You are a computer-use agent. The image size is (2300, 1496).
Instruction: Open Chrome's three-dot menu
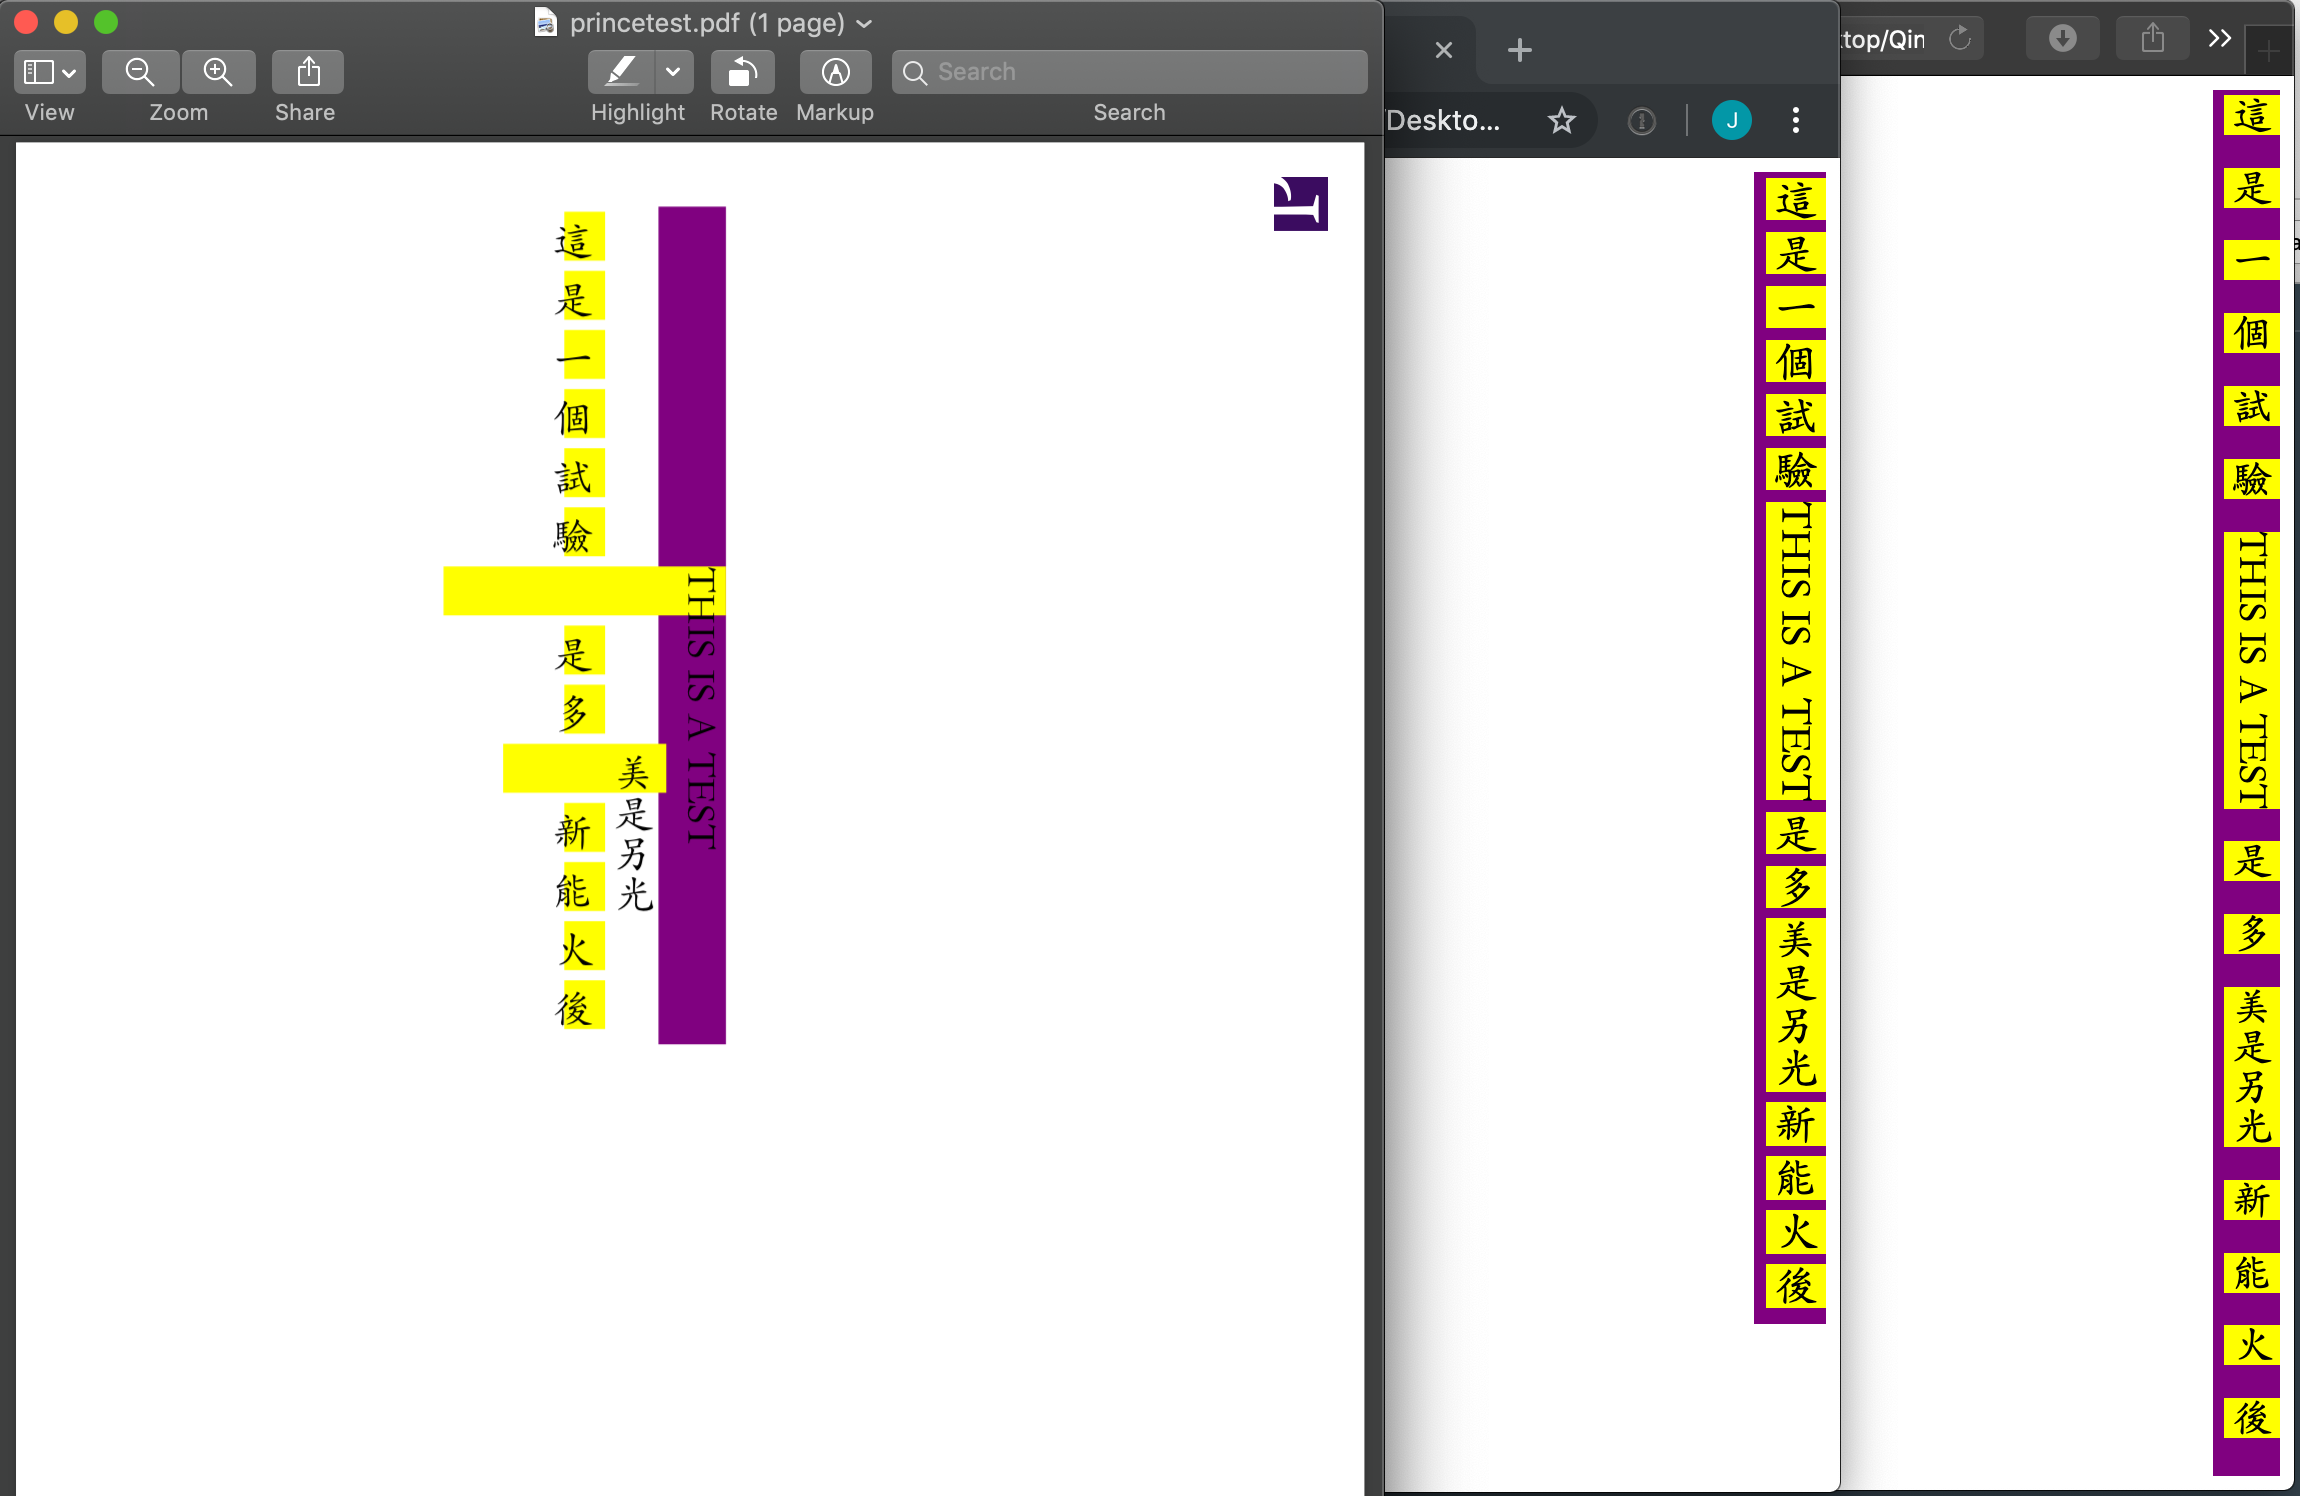(1796, 121)
